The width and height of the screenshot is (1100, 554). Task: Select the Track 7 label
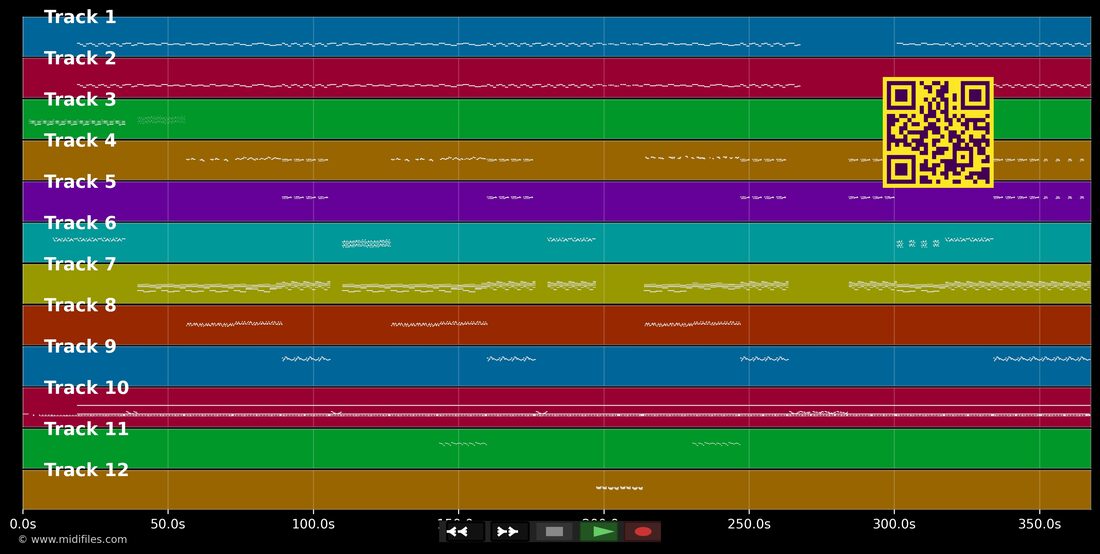tap(80, 264)
